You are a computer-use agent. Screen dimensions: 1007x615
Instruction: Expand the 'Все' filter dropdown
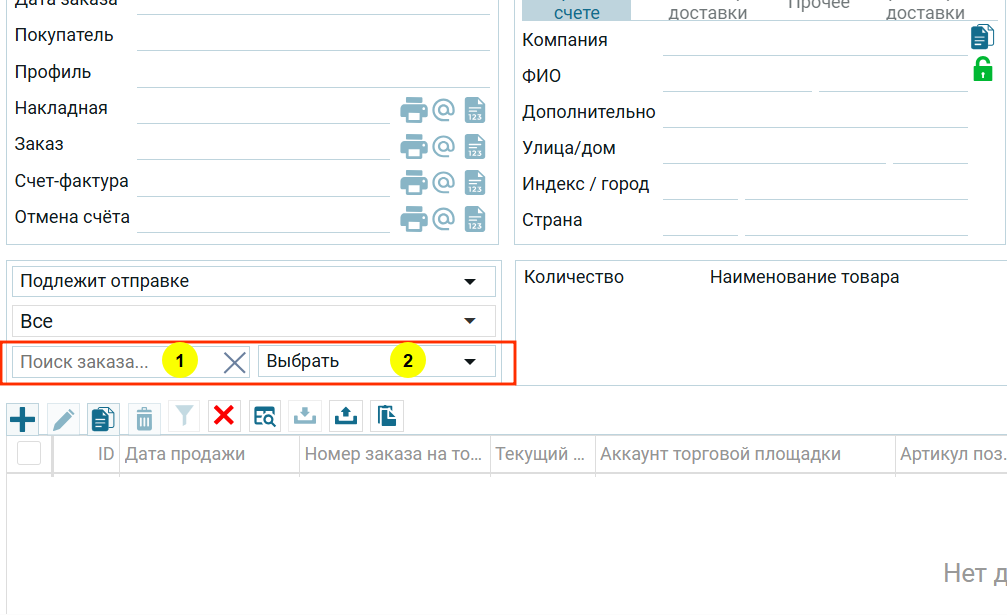tap(470, 322)
